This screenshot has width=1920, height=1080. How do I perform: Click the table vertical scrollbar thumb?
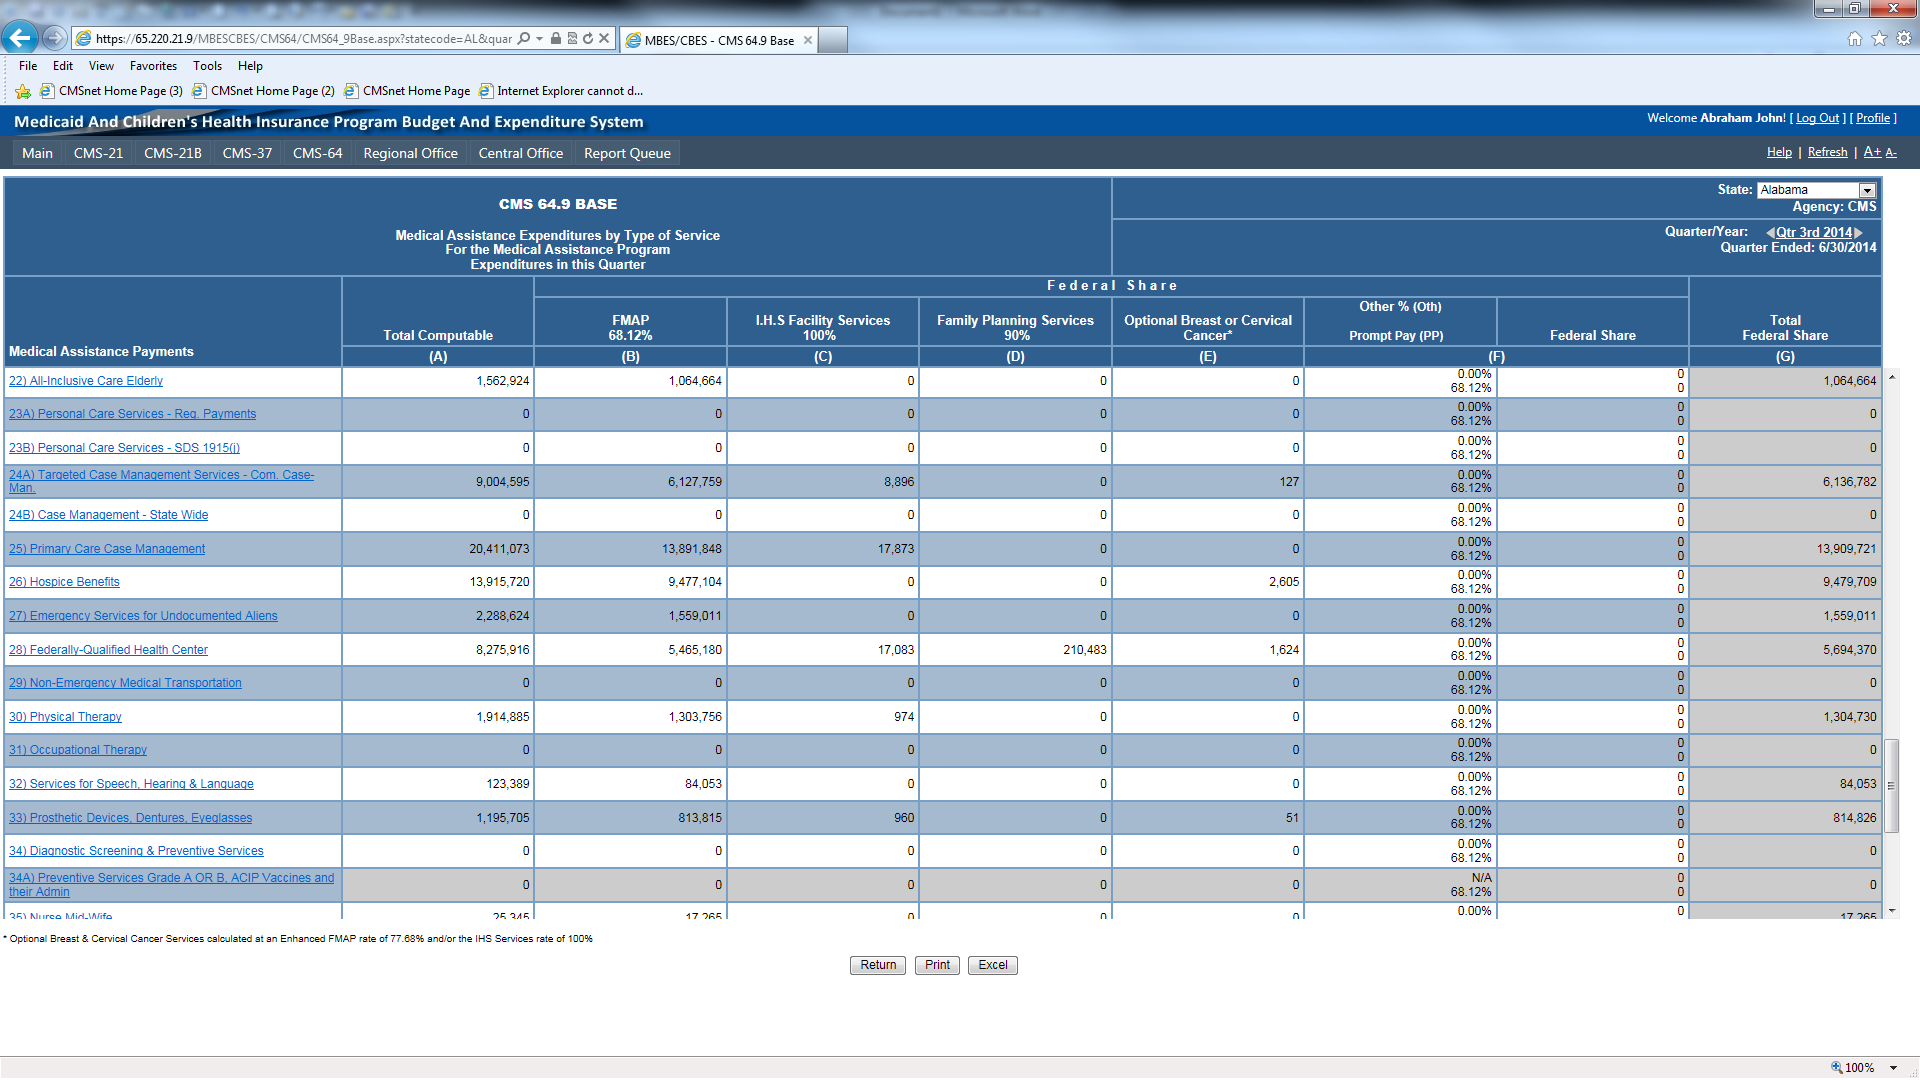click(1891, 785)
